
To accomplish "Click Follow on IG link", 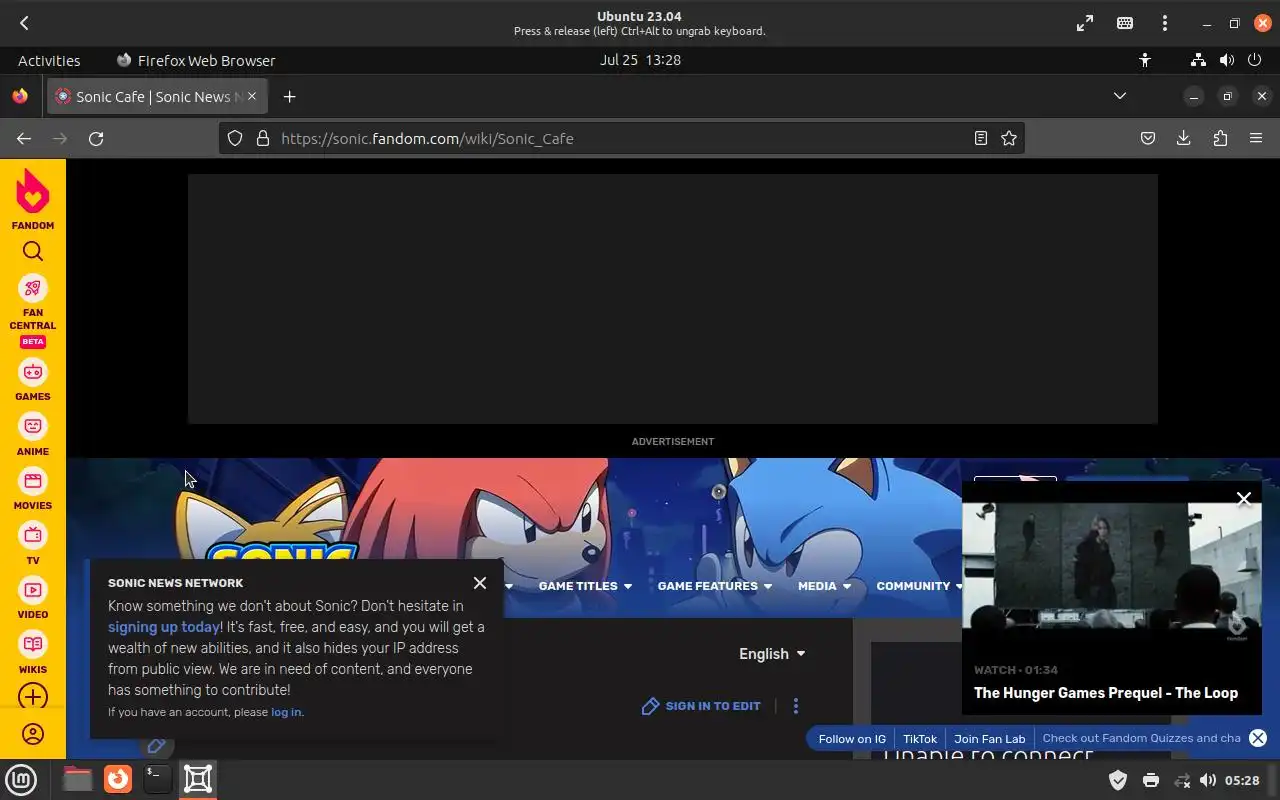I will pos(852,739).
